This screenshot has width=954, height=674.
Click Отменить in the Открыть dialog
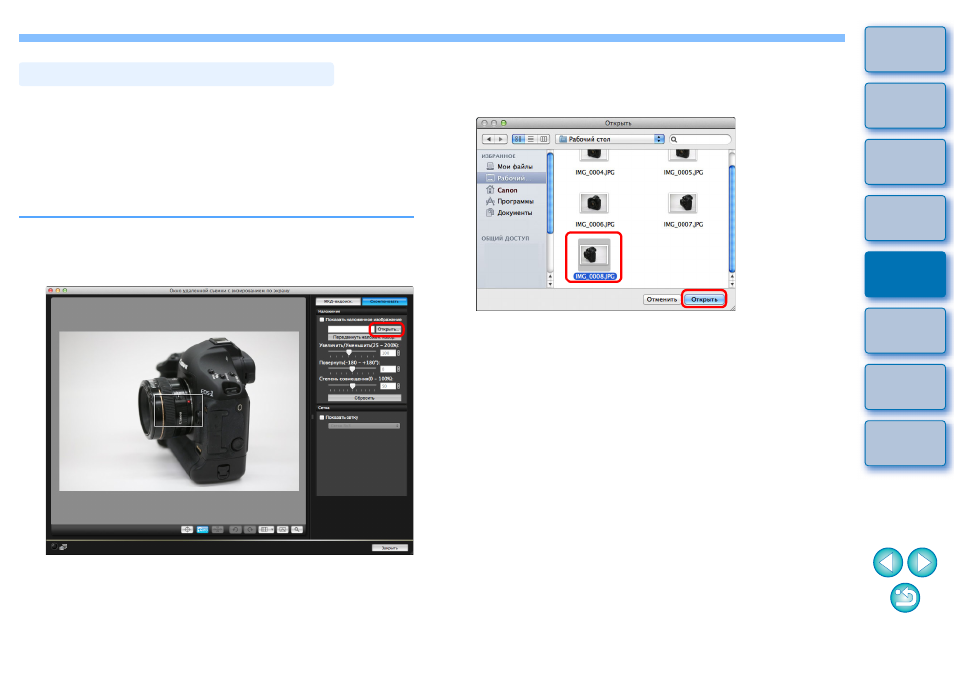[662, 299]
